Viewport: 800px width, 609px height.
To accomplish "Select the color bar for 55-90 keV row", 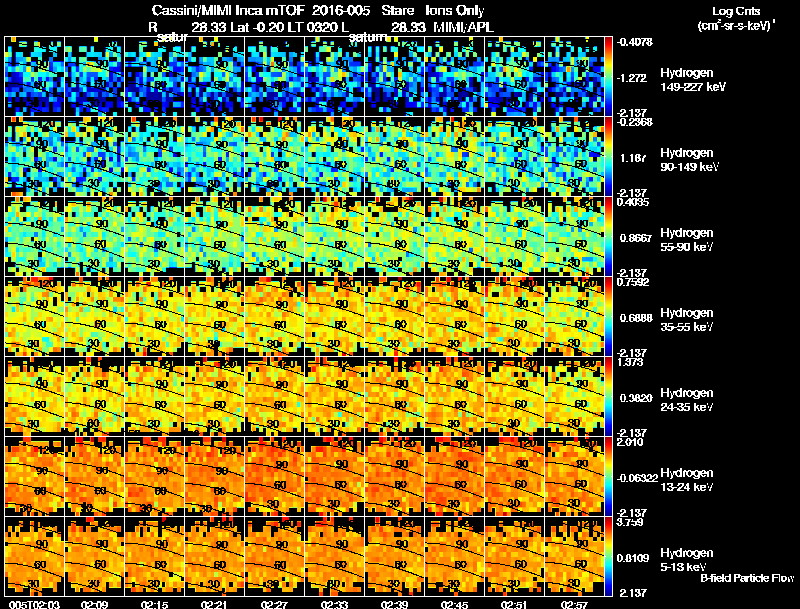I will pyautogui.click(x=608, y=237).
